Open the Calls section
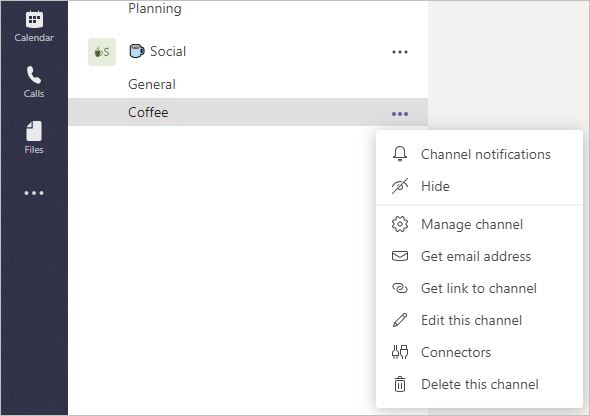 34,82
